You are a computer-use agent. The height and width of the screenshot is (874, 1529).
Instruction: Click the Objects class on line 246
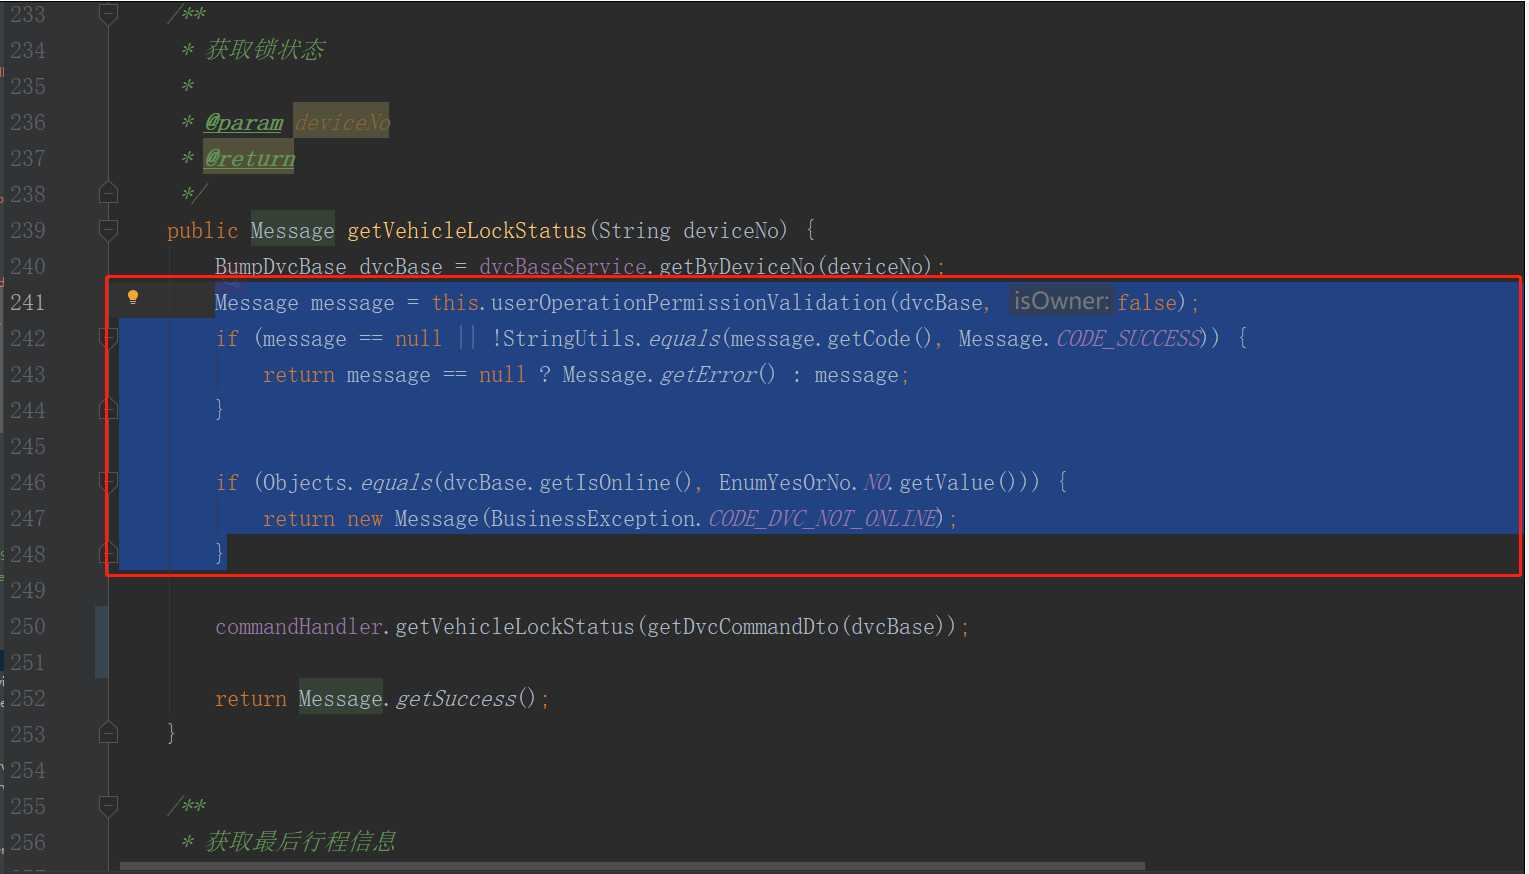[305, 483]
